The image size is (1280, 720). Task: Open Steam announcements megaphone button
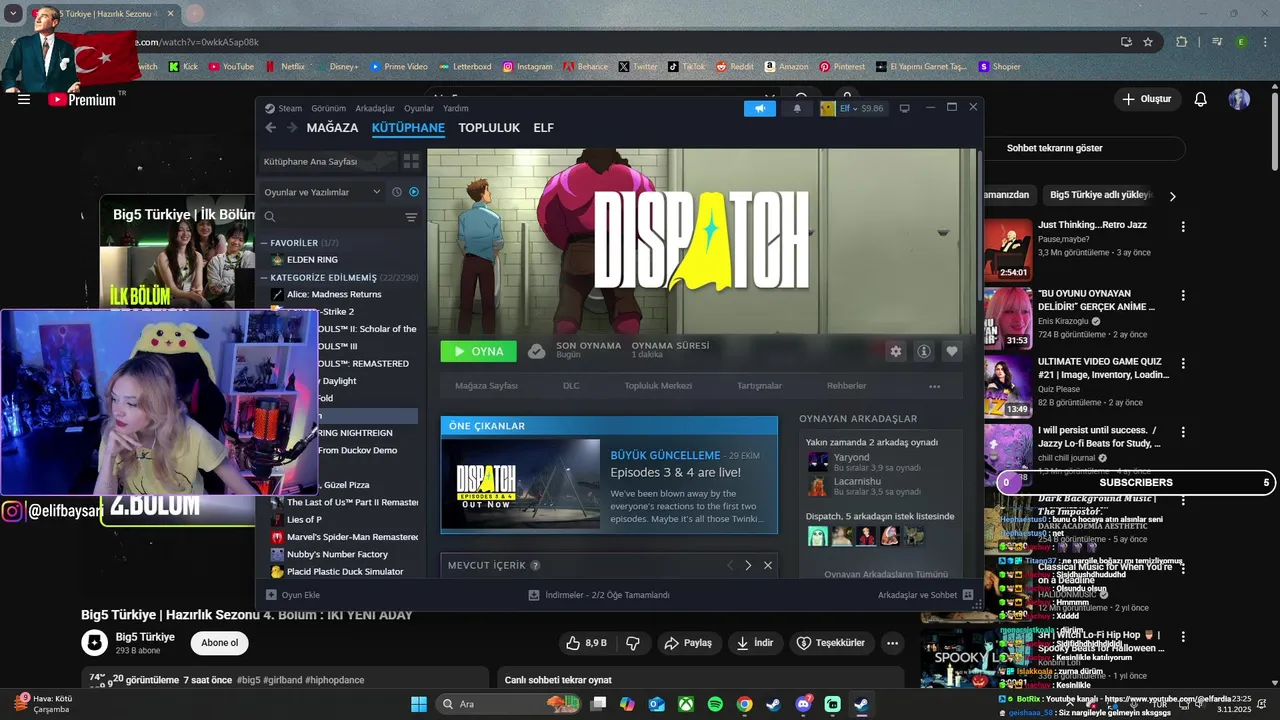(x=760, y=108)
